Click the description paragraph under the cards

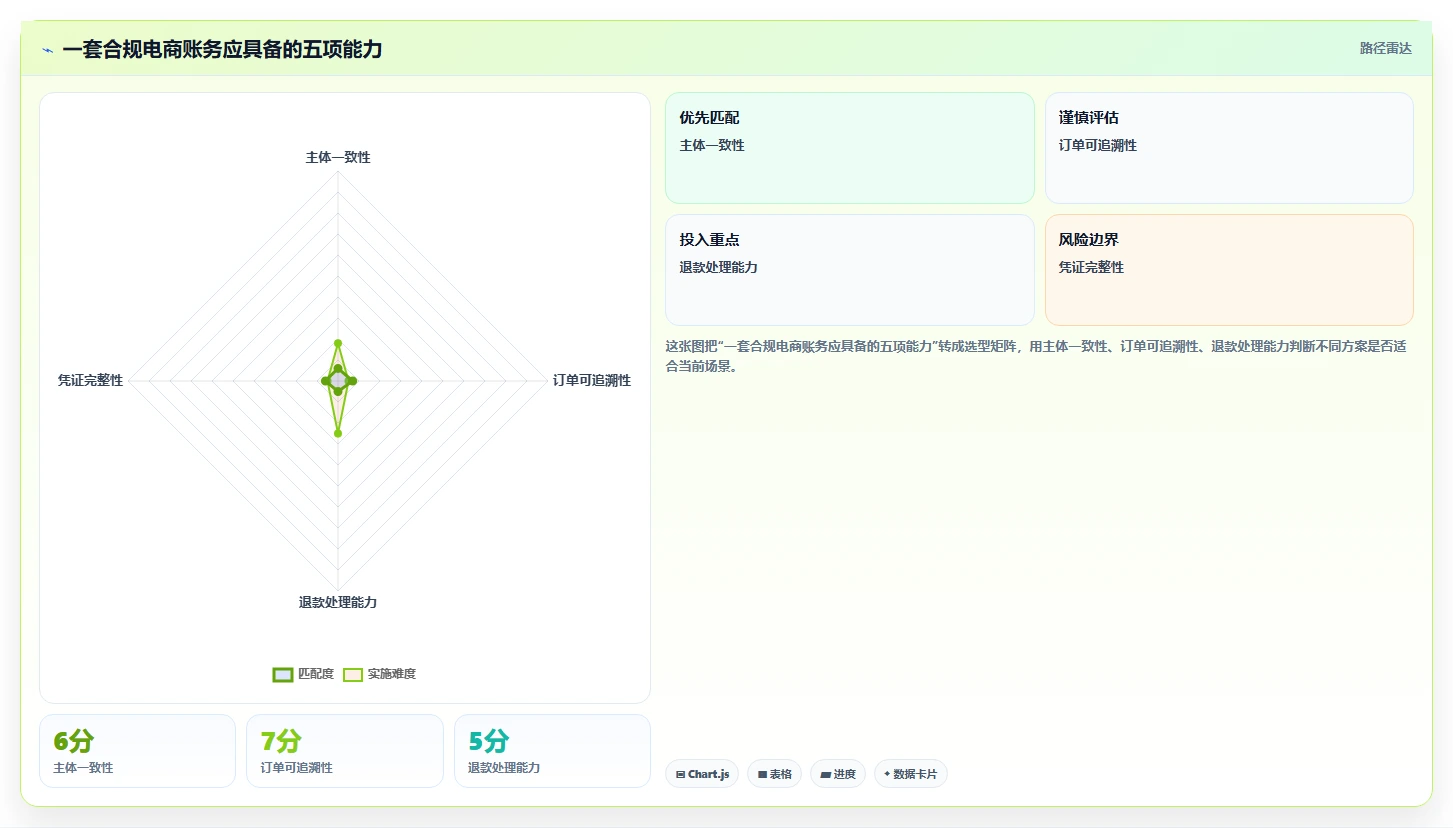(x=1037, y=356)
